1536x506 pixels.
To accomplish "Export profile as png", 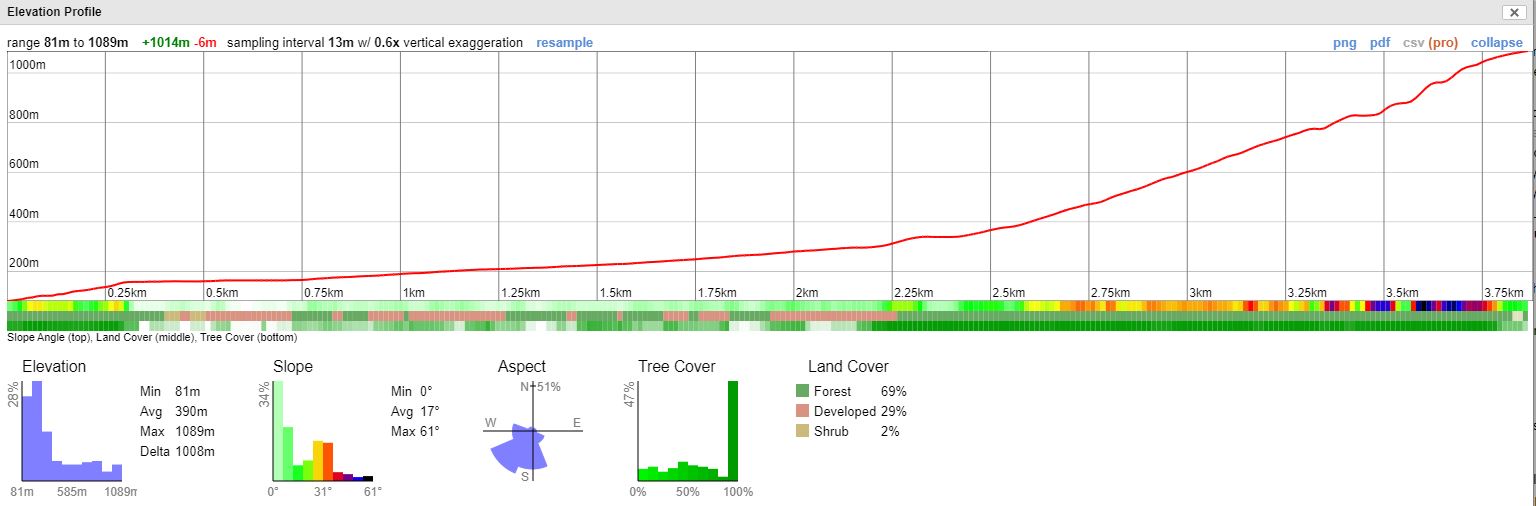I will point(1345,43).
